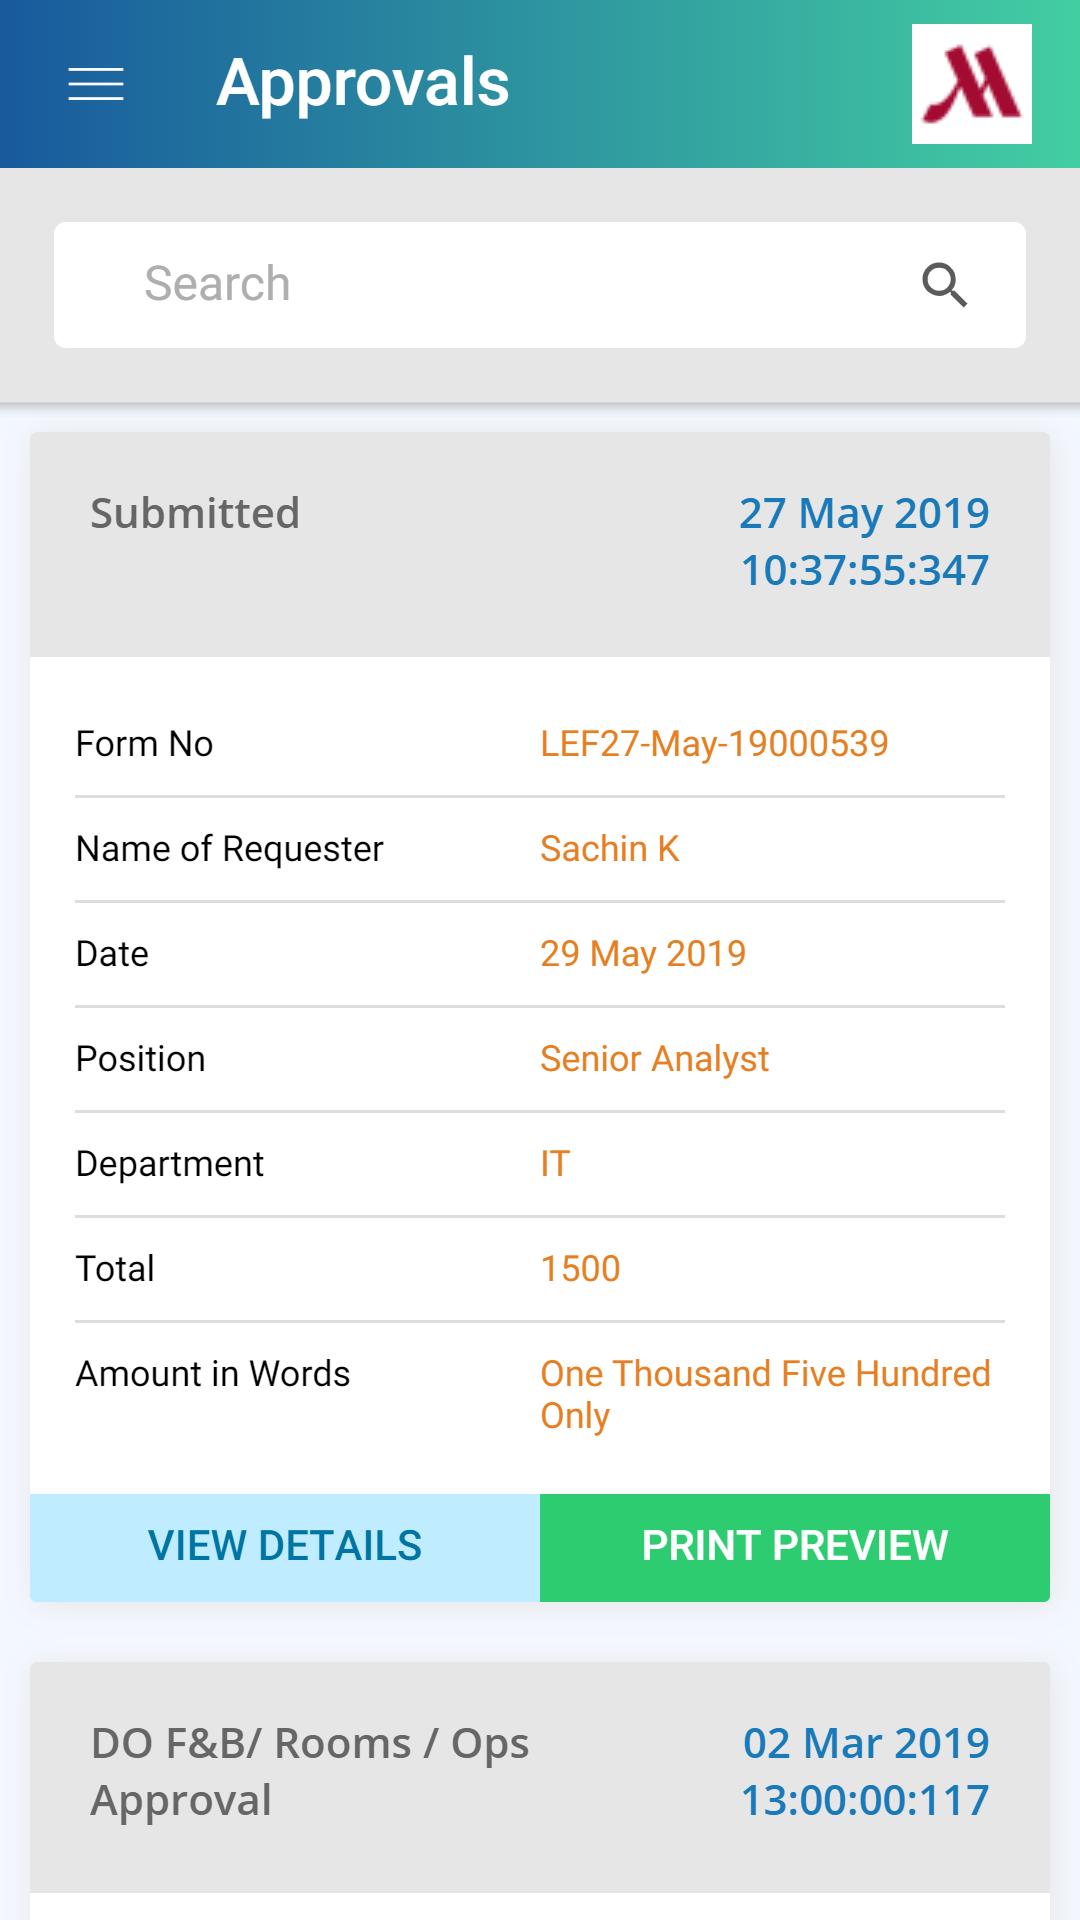This screenshot has width=1080, height=1920.
Task: Open the hamburger navigation menu
Action: point(96,84)
